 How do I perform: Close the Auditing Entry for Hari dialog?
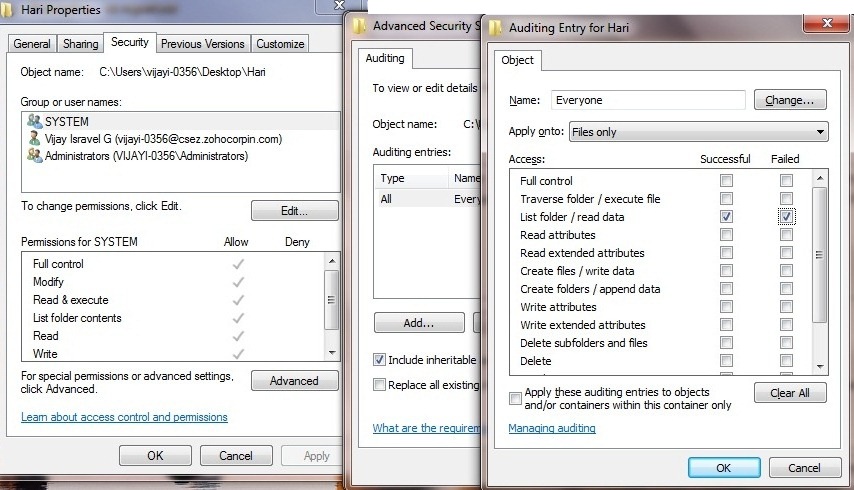tap(827, 23)
